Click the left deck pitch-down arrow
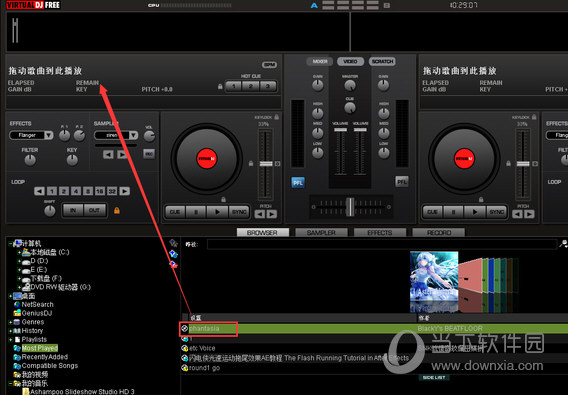The image size is (568, 395). tap(260, 214)
